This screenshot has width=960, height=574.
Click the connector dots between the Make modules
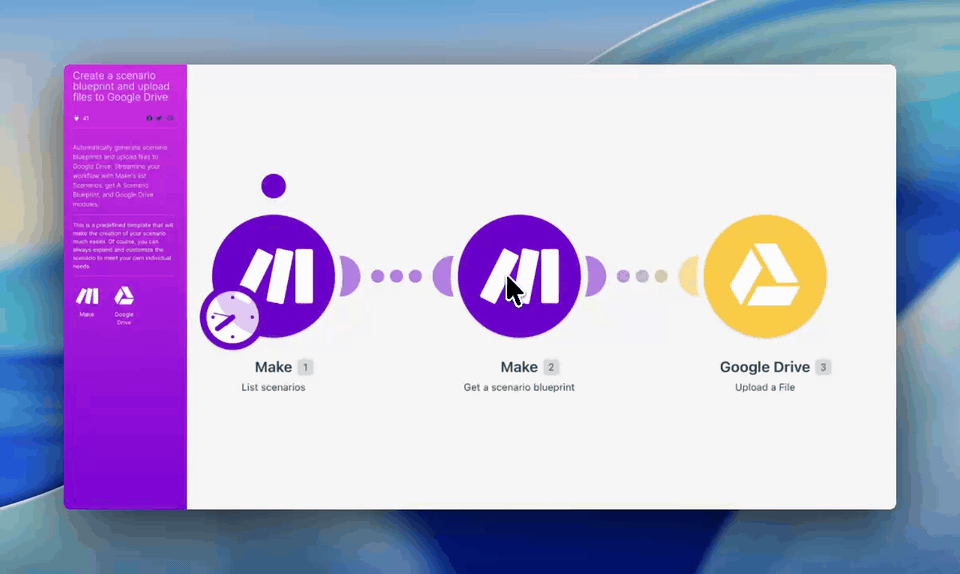[x=397, y=276]
